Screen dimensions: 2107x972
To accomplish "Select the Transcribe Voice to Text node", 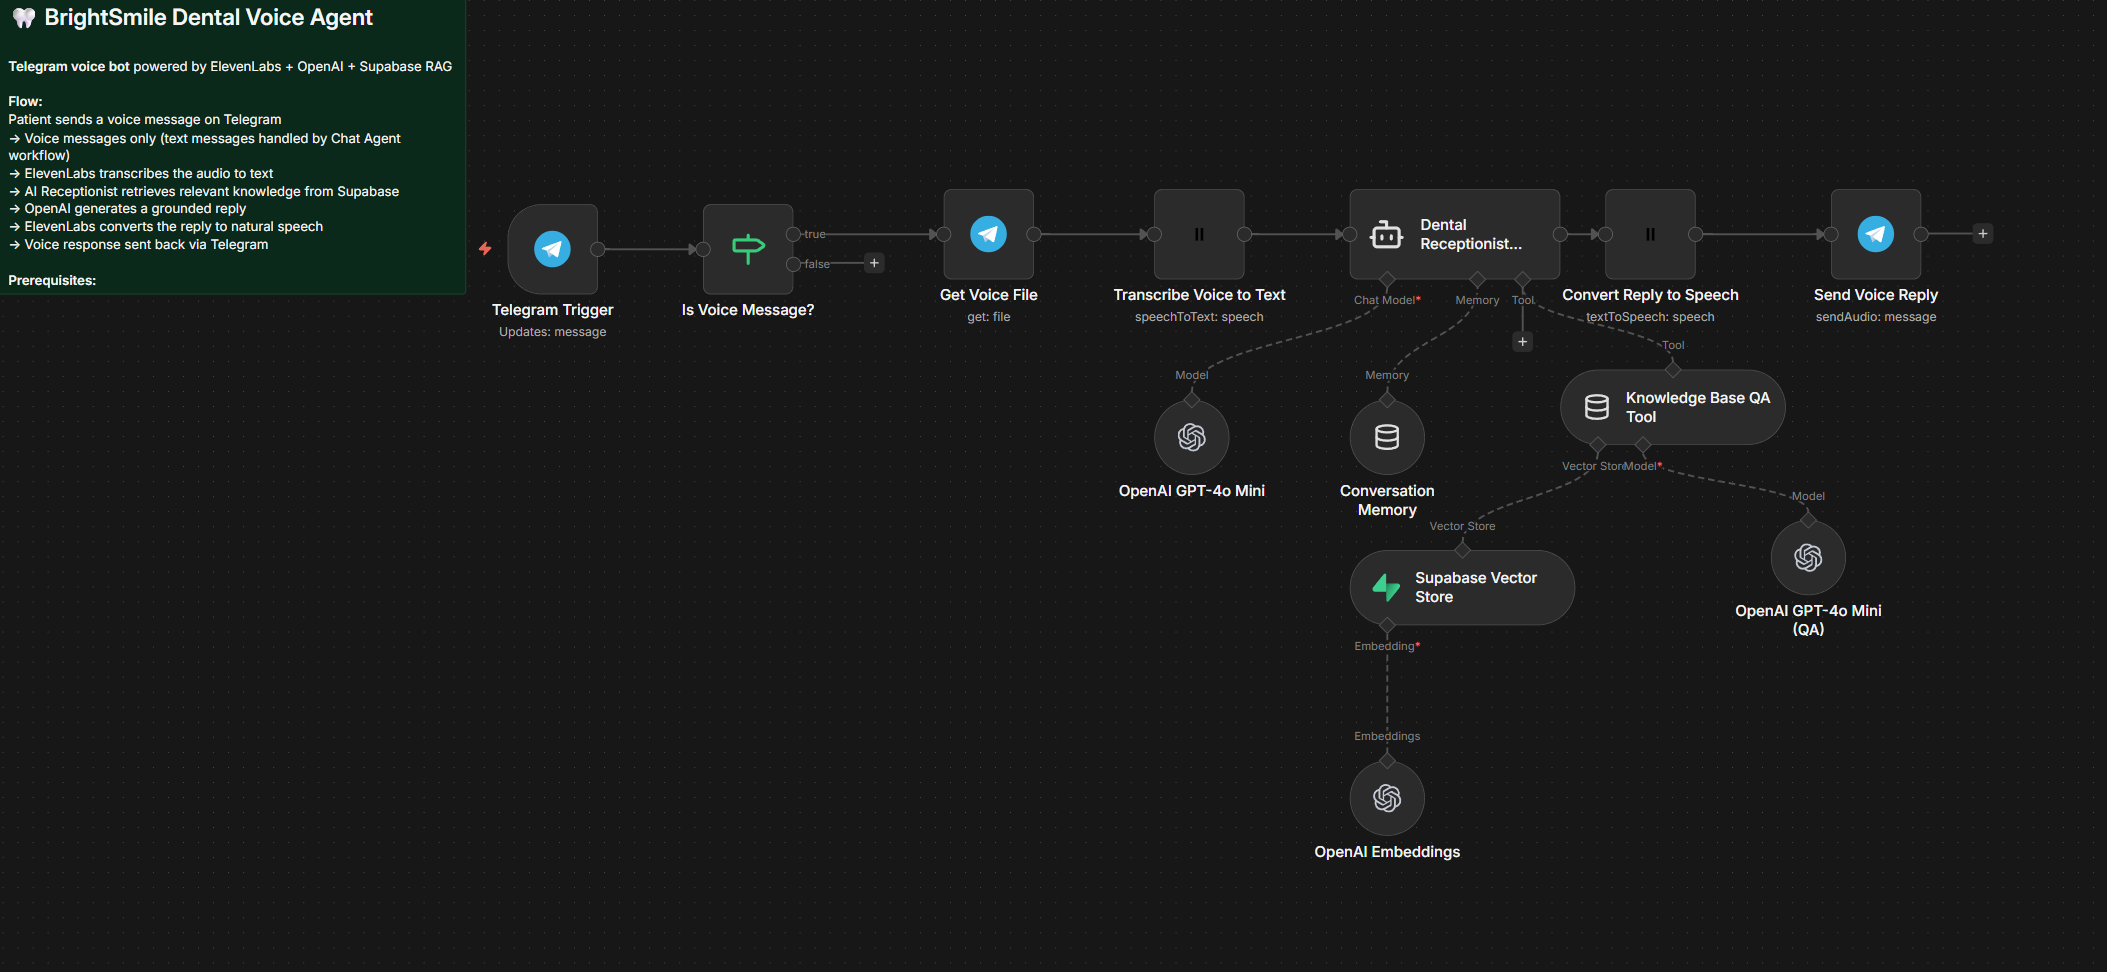I will pos(1199,234).
